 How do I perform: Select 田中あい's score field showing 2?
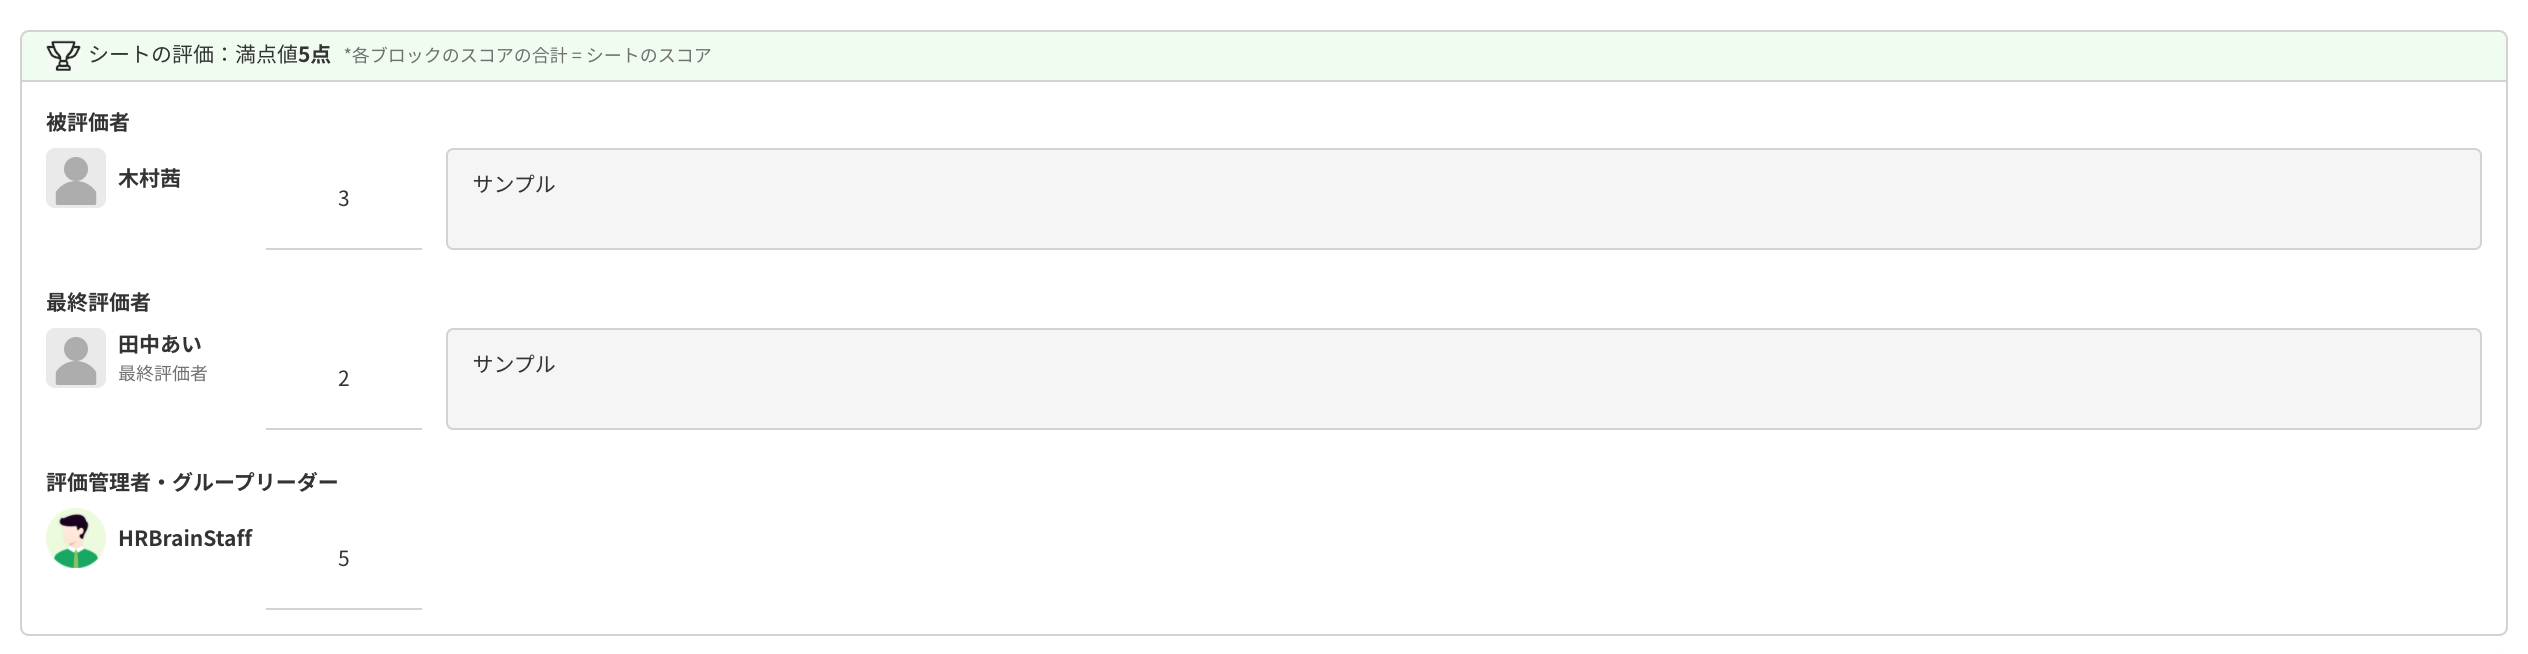point(343,379)
